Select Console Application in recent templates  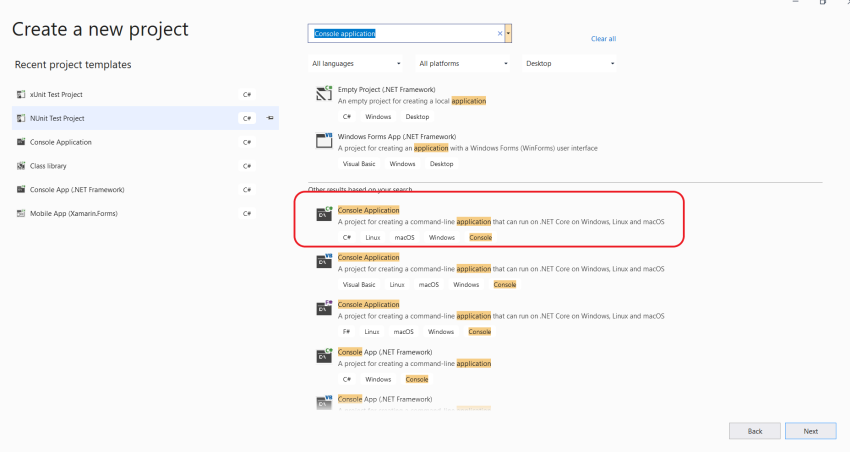pos(145,142)
